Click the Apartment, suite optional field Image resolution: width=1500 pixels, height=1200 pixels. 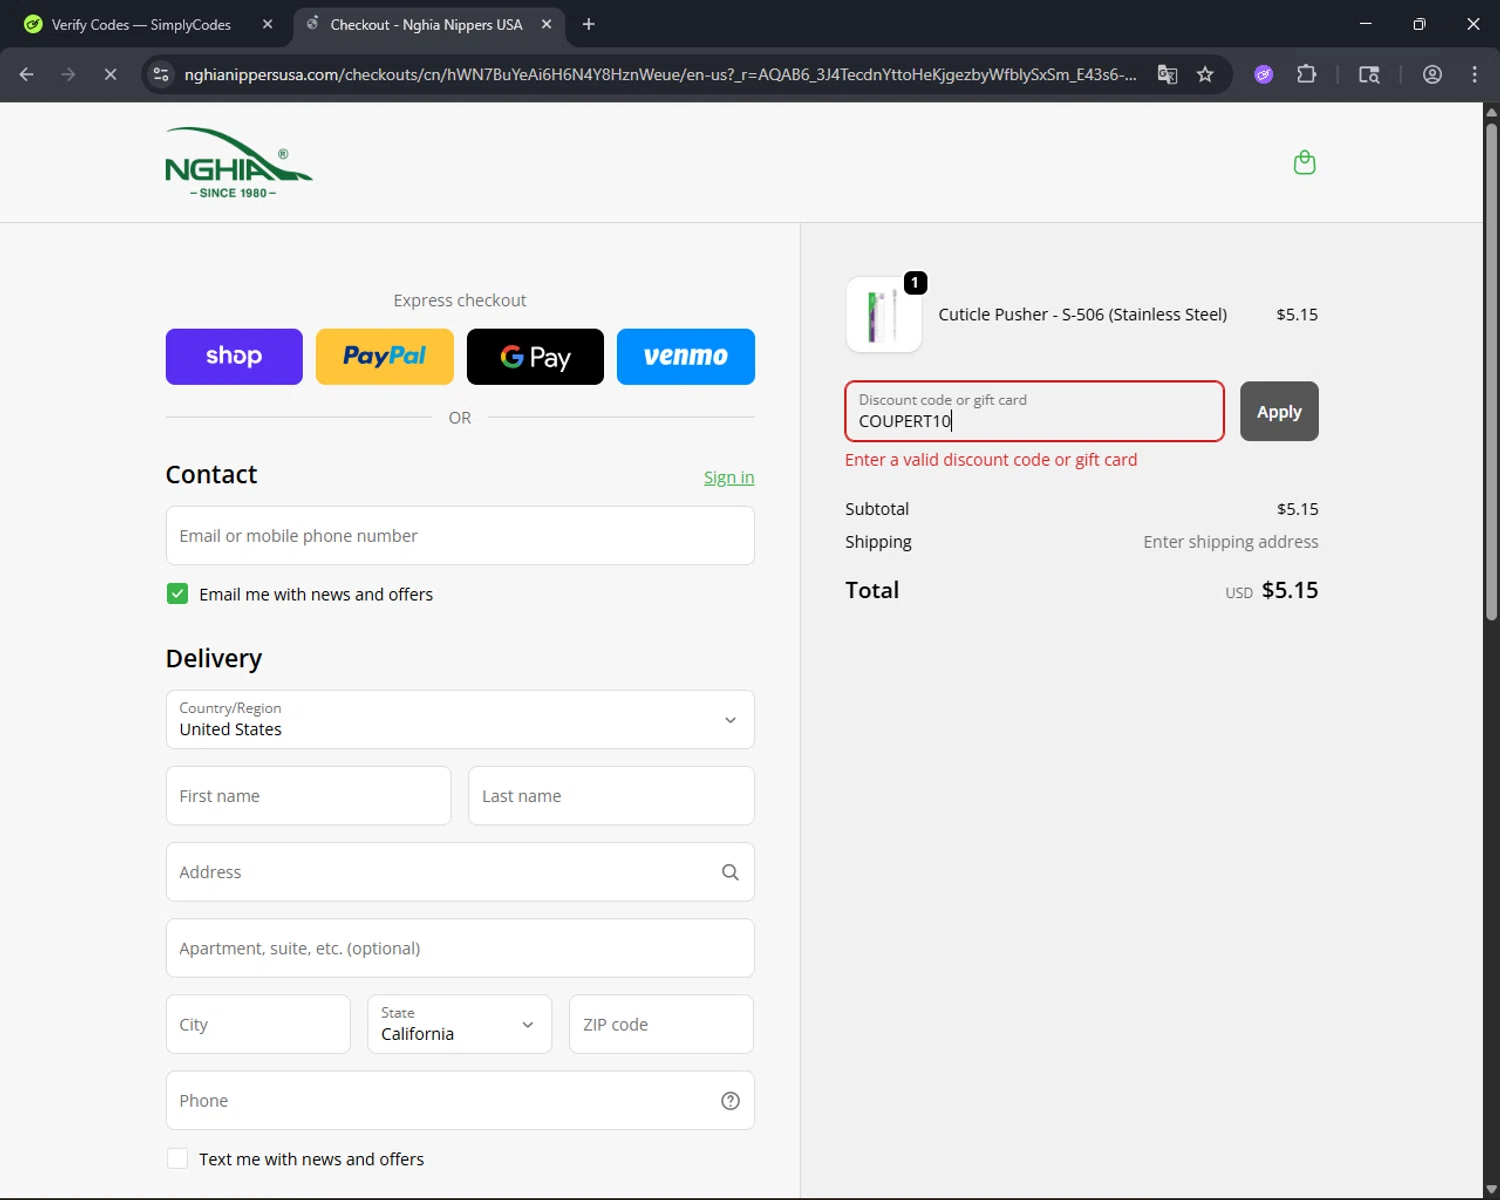[460, 948]
